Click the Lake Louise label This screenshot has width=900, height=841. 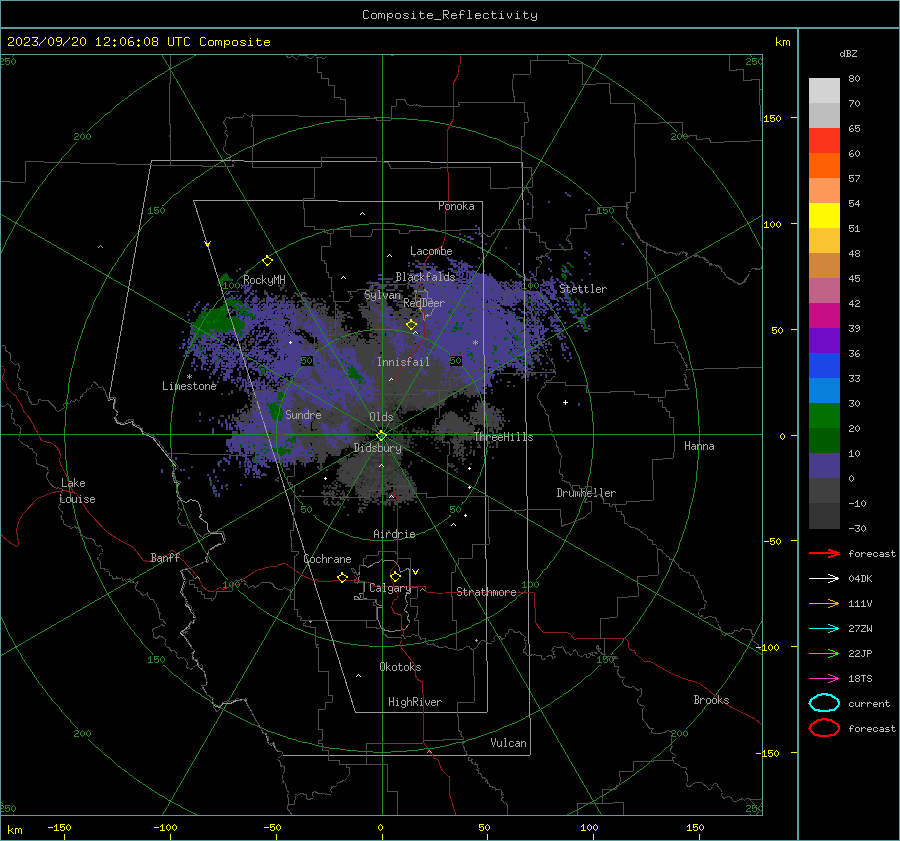point(77,491)
